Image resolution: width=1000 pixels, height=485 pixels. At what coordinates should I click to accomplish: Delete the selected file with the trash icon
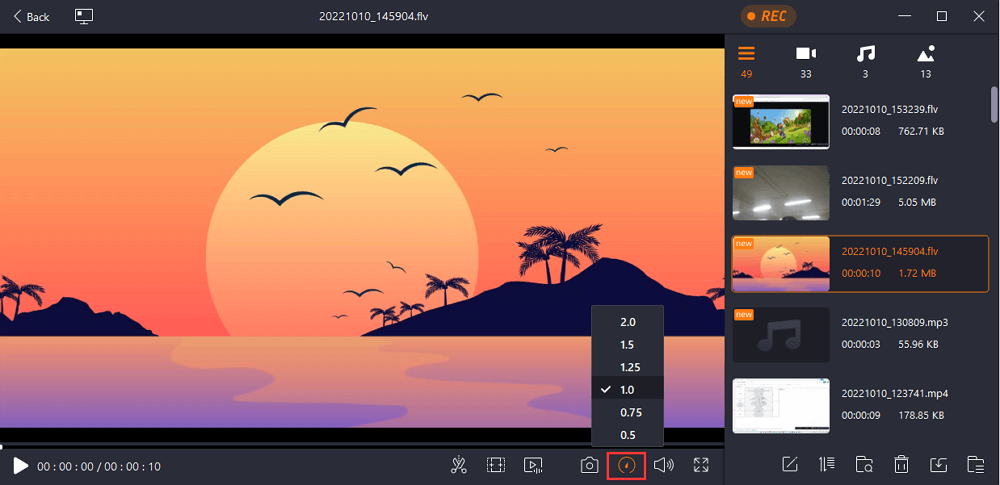tap(901, 464)
